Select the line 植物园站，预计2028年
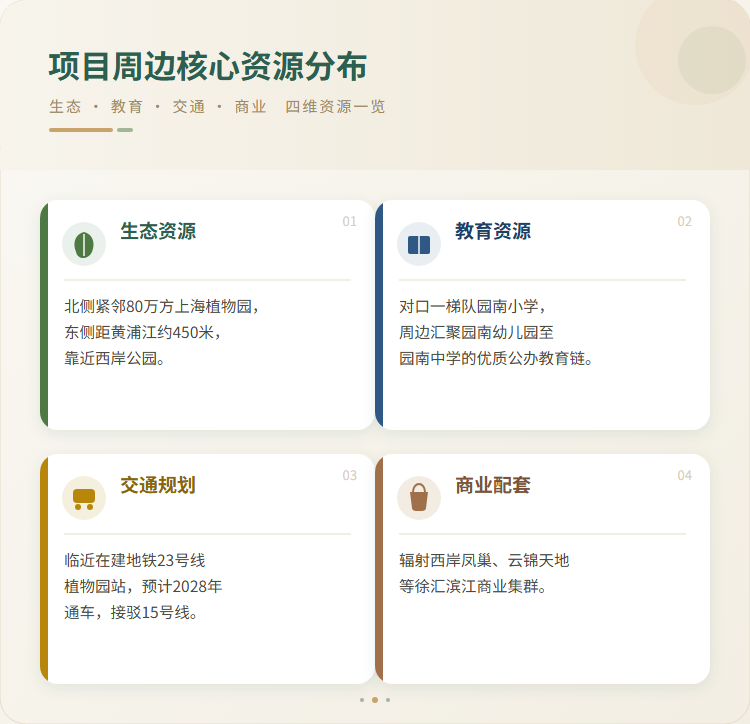This screenshot has width=750, height=724. 143,586
